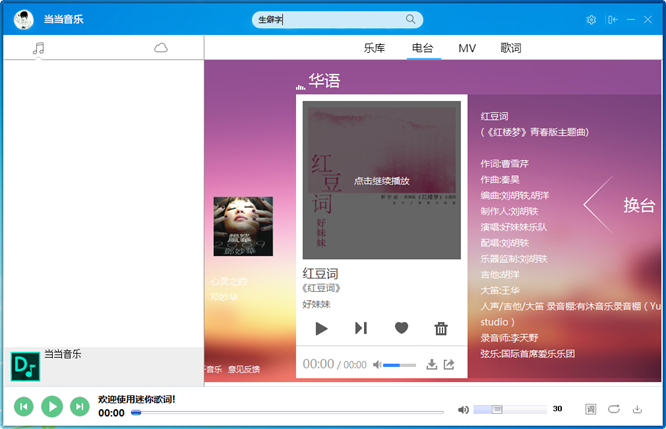Mute main volume speaker icon

[463, 409]
